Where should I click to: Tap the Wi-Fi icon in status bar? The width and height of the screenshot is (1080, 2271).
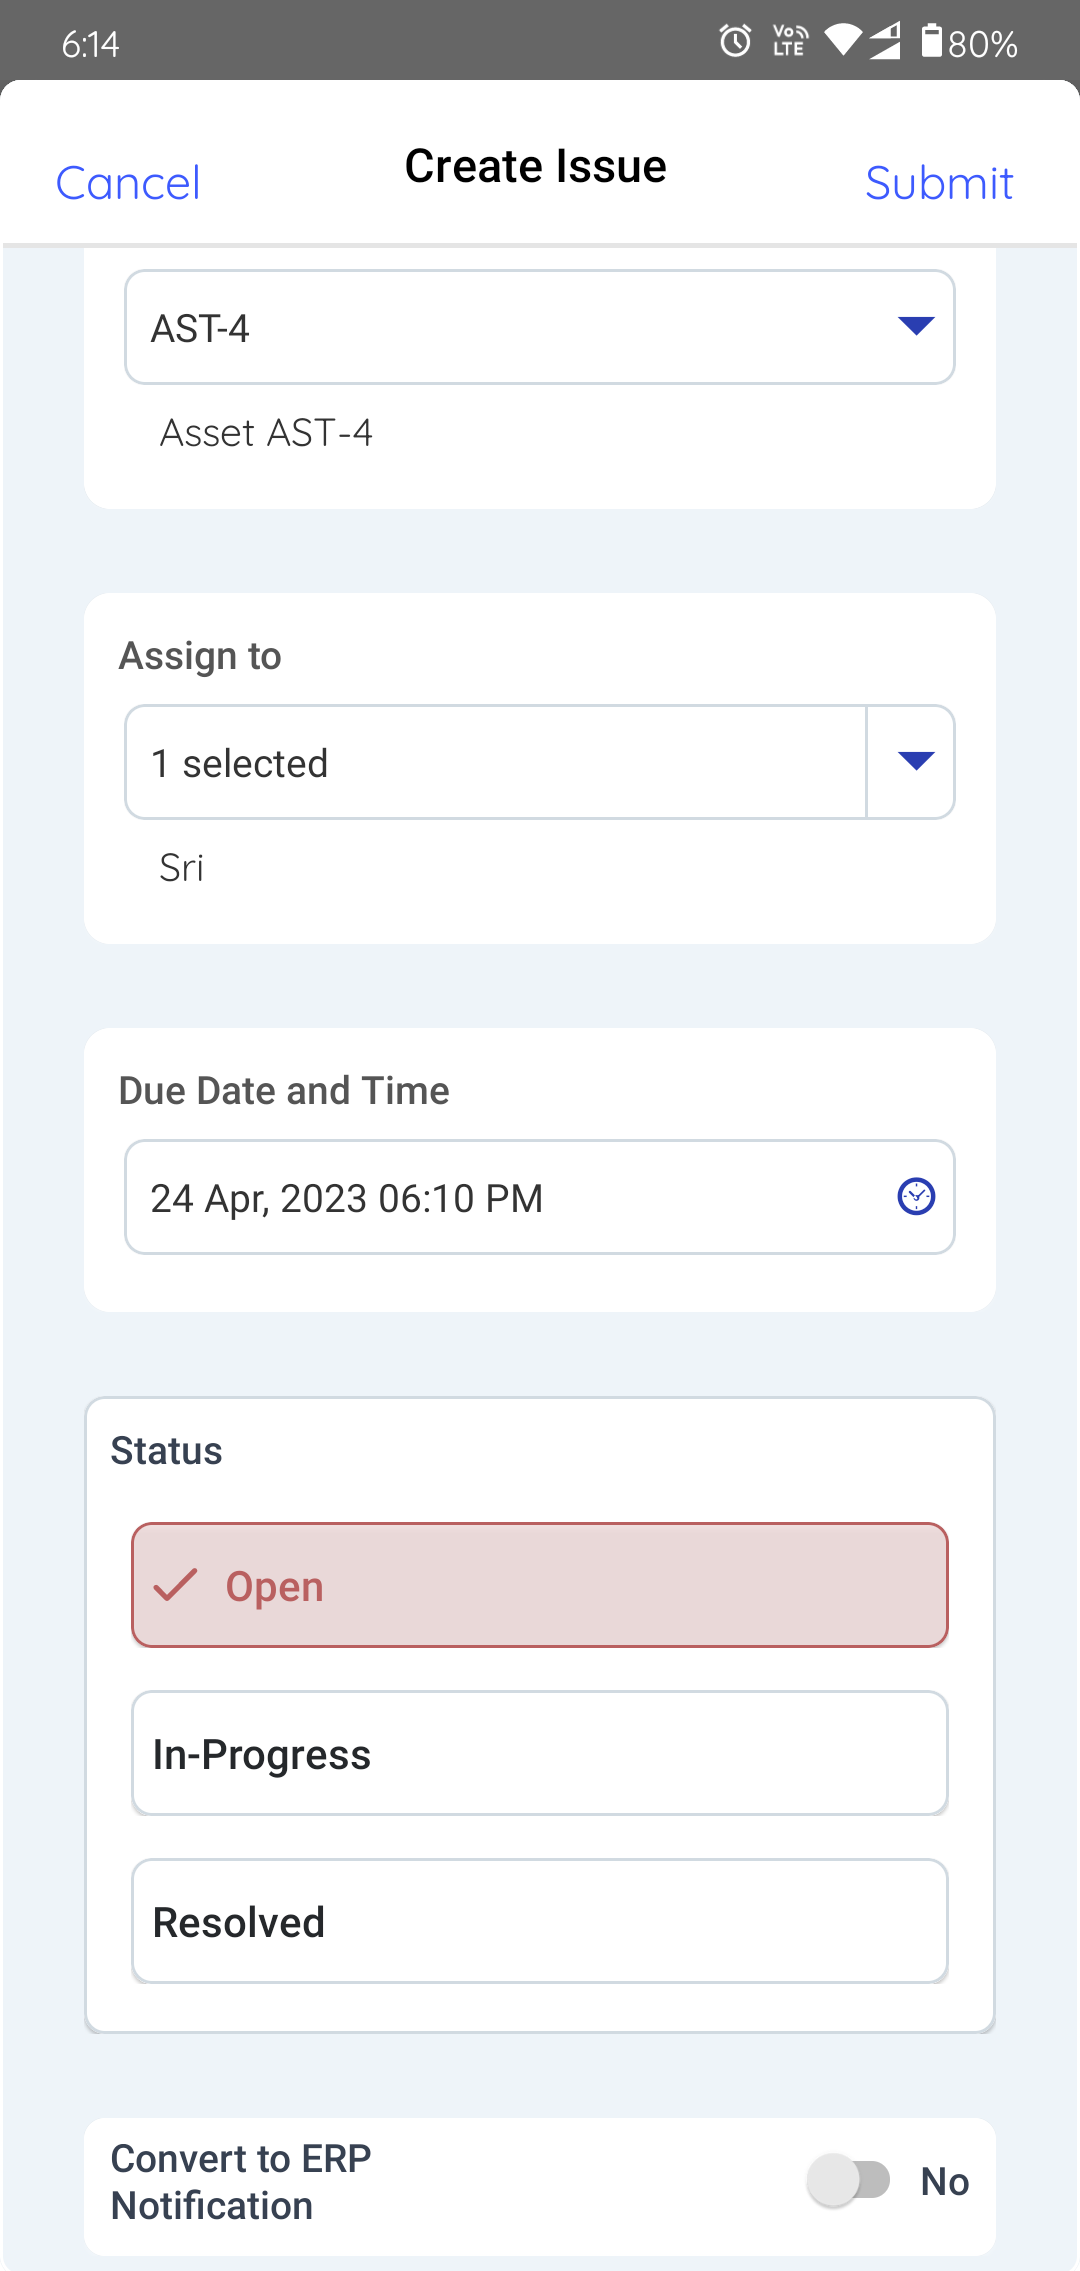click(842, 41)
